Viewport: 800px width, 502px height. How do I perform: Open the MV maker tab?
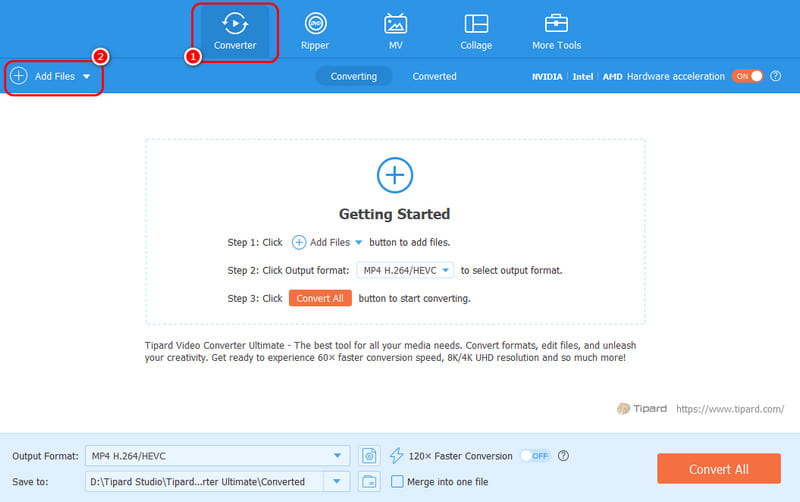(x=395, y=32)
